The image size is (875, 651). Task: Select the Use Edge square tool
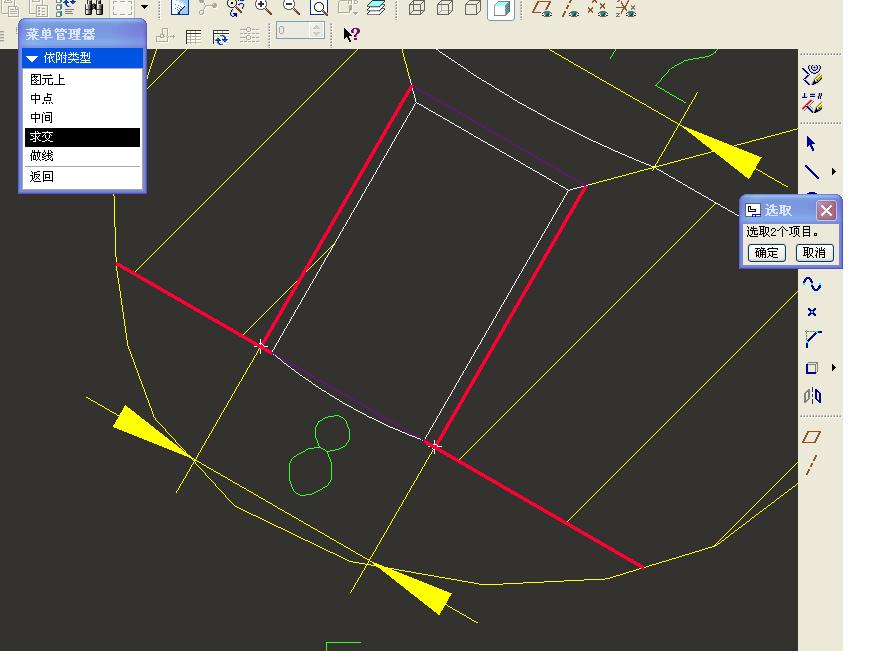point(812,368)
